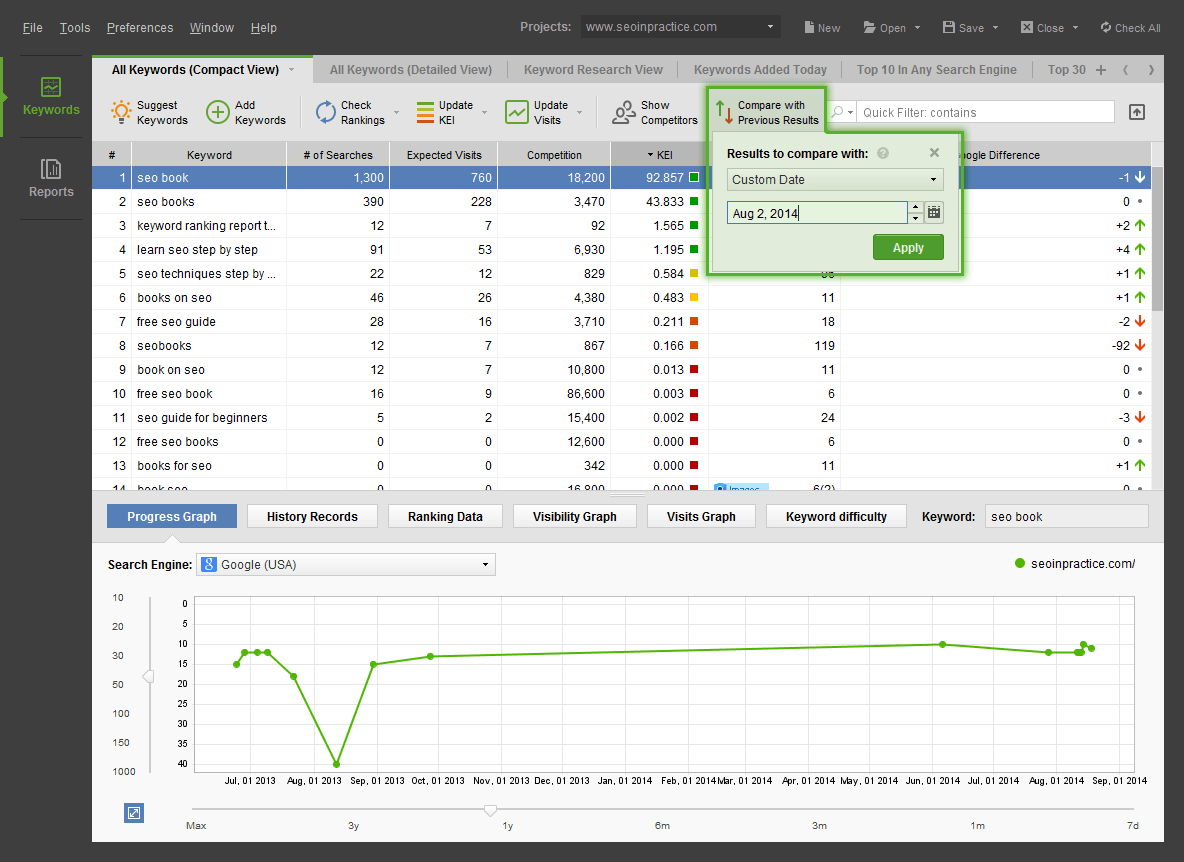Viewport: 1184px width, 862px height.
Task: Show the Visibility Graph panel
Action: (x=575, y=516)
